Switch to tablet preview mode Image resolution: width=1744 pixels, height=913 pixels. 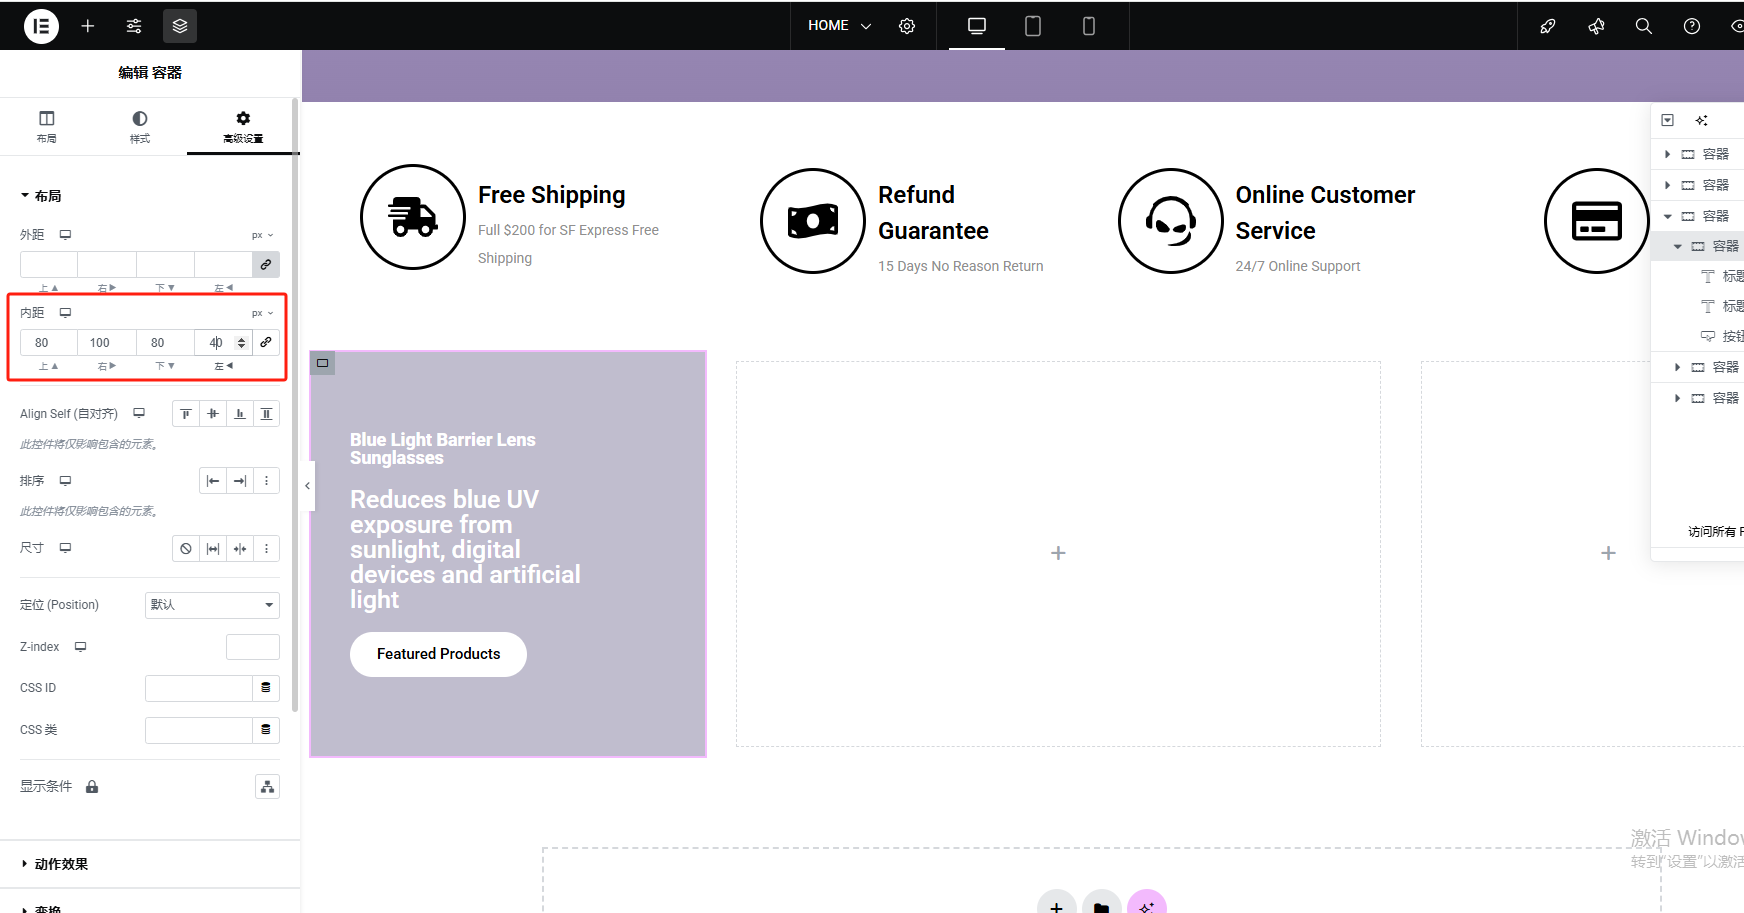[1033, 26]
